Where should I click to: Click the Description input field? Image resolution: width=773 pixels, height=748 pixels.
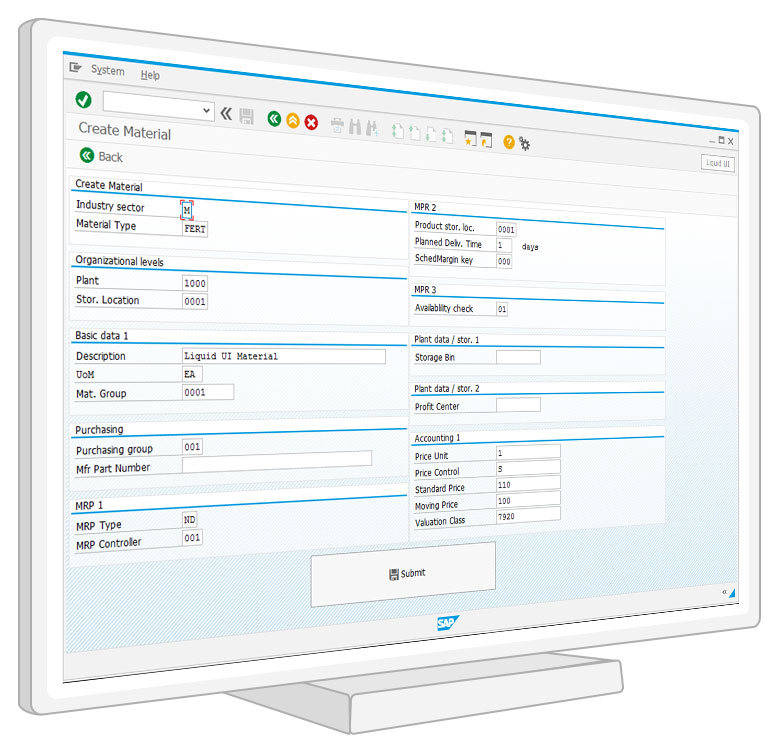[x=283, y=356]
